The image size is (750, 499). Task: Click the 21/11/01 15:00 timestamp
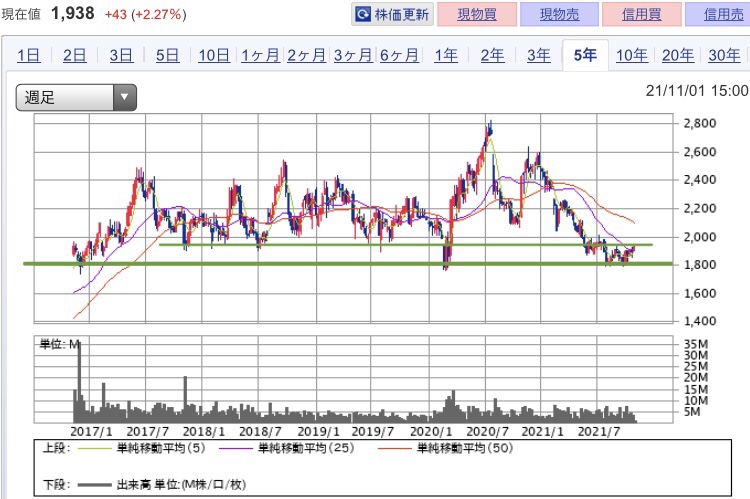697,90
